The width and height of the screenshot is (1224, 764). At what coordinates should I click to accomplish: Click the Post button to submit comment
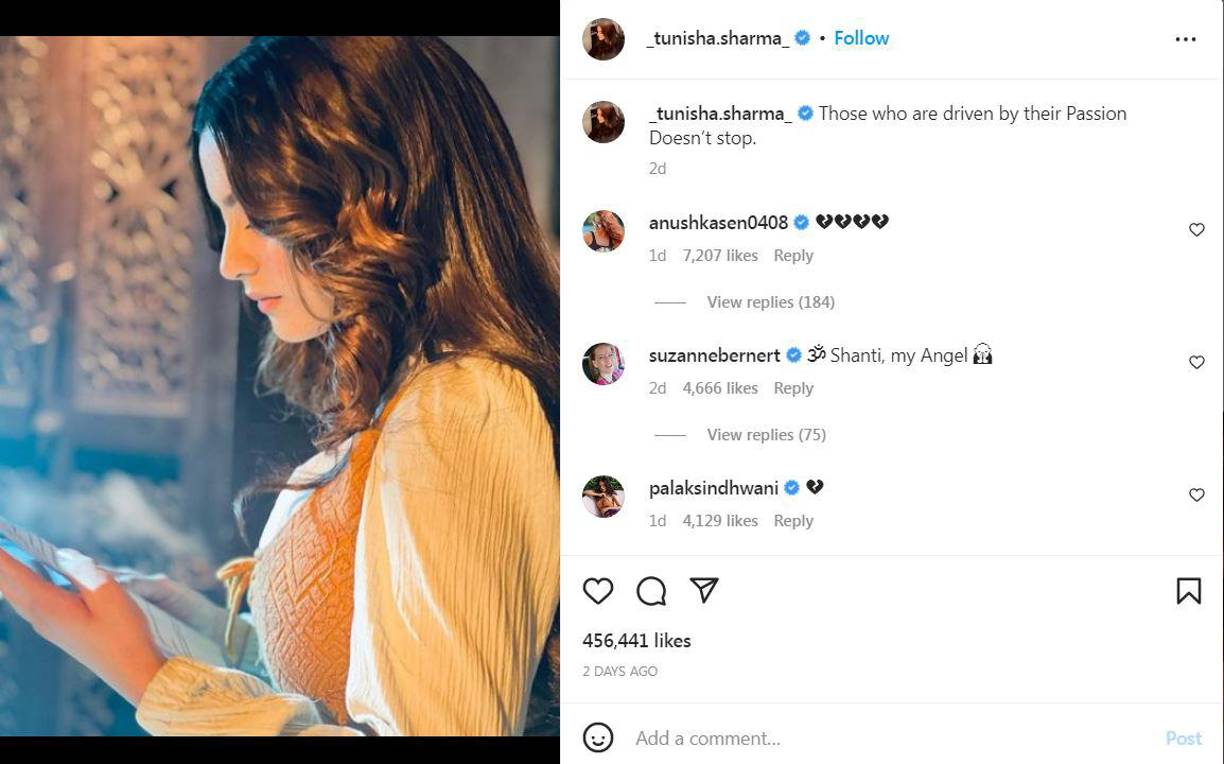point(1183,738)
